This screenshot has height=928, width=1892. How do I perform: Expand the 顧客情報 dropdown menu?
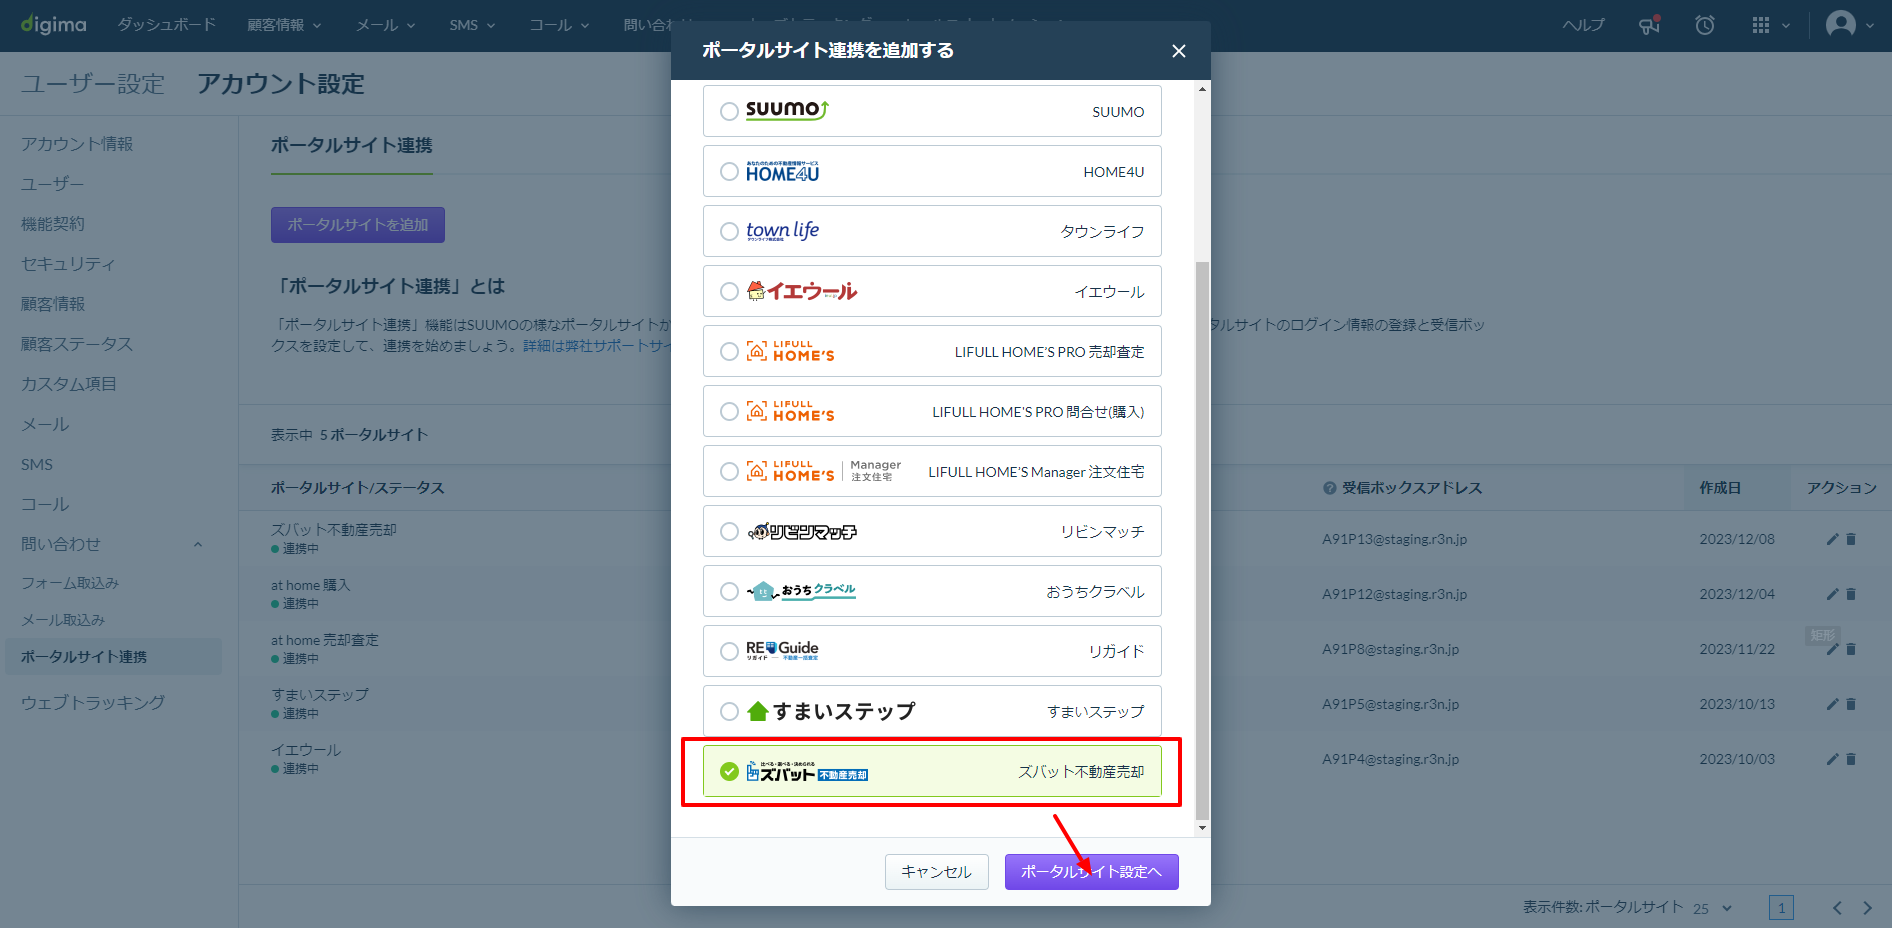(284, 25)
